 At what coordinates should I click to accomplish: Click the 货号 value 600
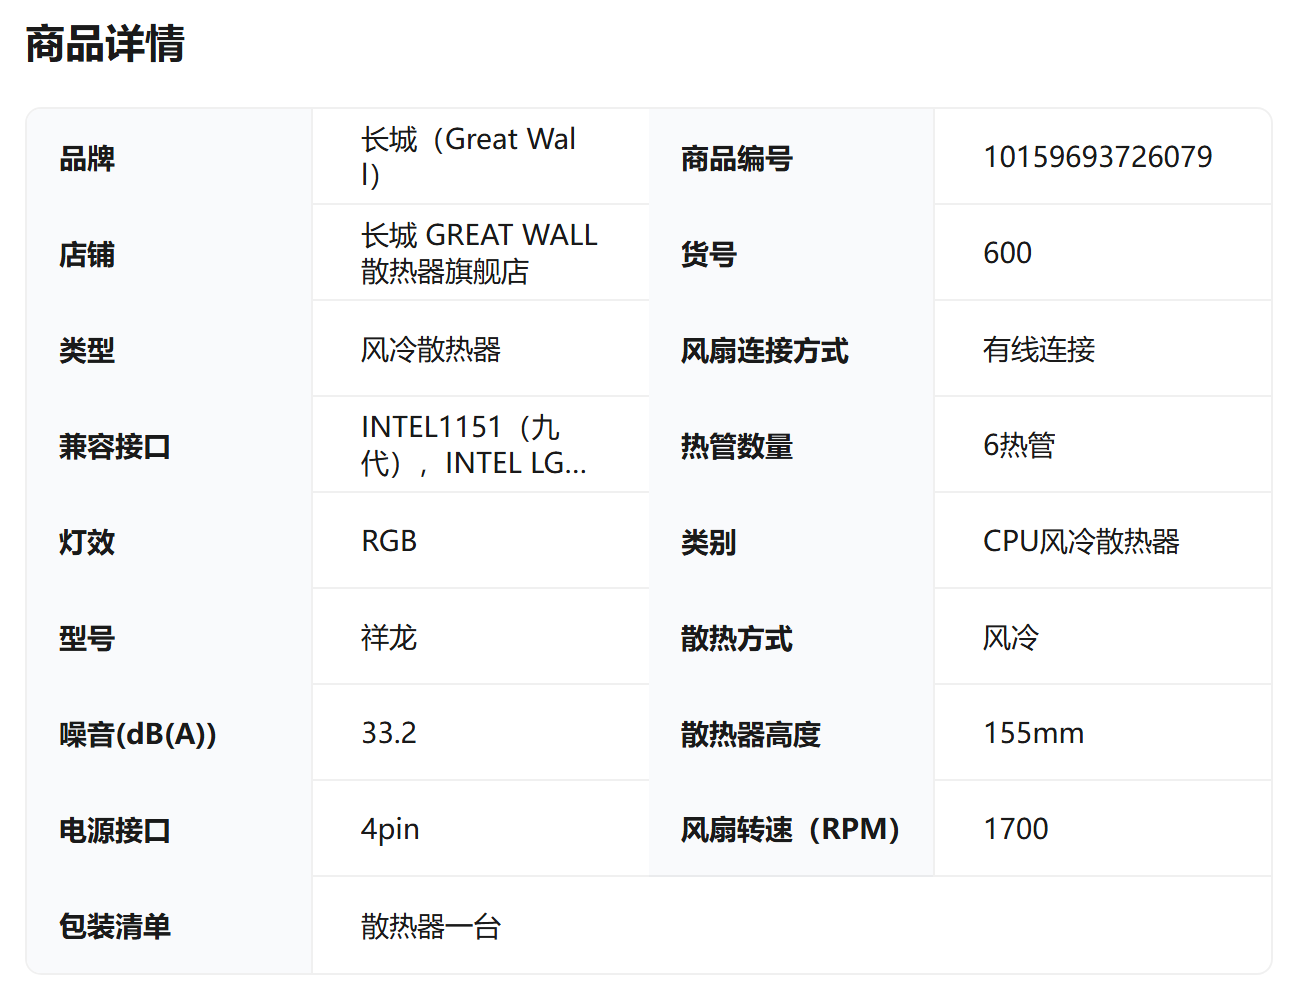click(1007, 253)
